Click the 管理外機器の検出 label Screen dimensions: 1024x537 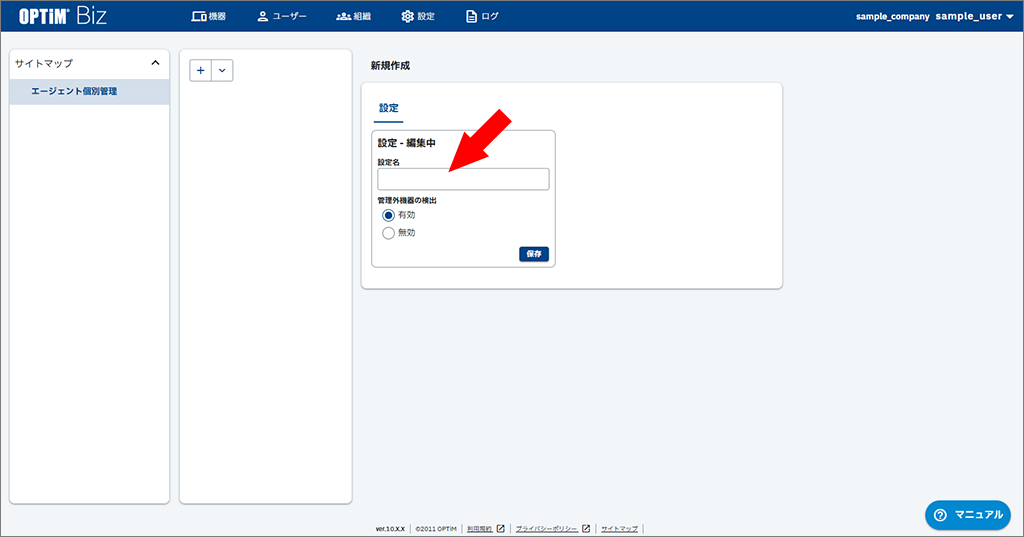click(x=407, y=201)
